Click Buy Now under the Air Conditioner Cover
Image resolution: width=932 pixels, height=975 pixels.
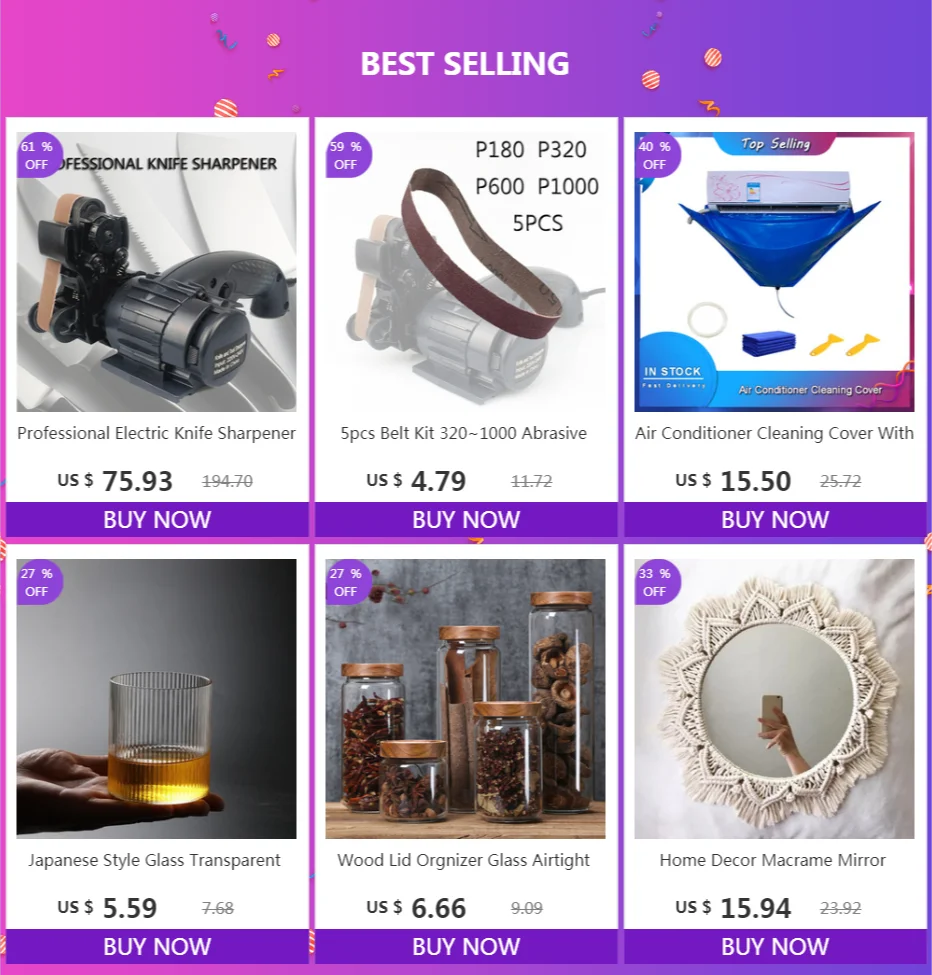[775, 519]
